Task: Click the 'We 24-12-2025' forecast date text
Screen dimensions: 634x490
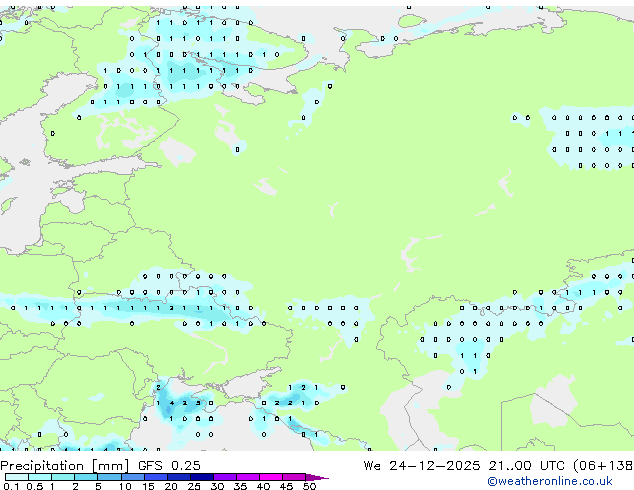Action: [x=422, y=466]
